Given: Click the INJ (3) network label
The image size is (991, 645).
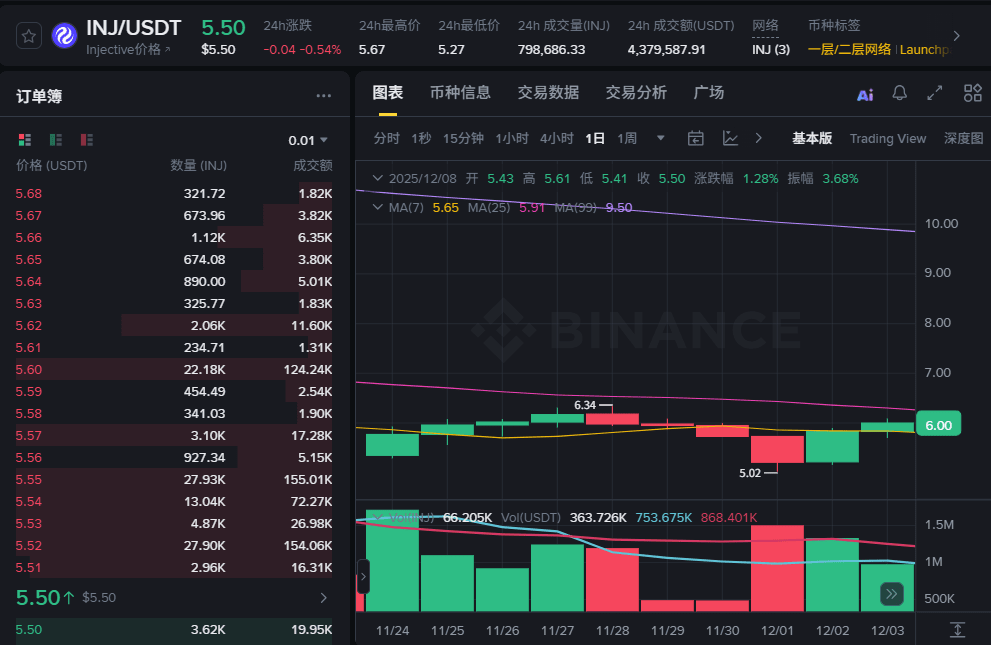Looking at the screenshot, I should [x=770, y=50].
